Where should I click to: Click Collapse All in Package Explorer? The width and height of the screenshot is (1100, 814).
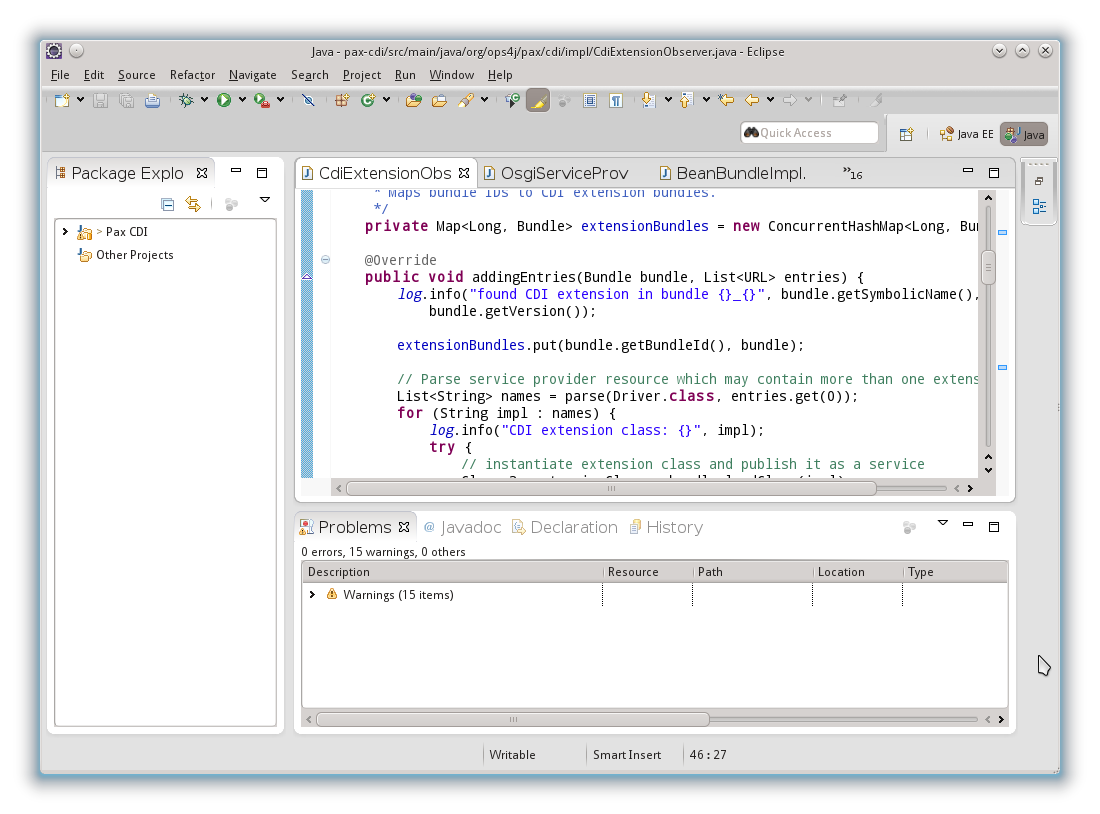click(168, 204)
